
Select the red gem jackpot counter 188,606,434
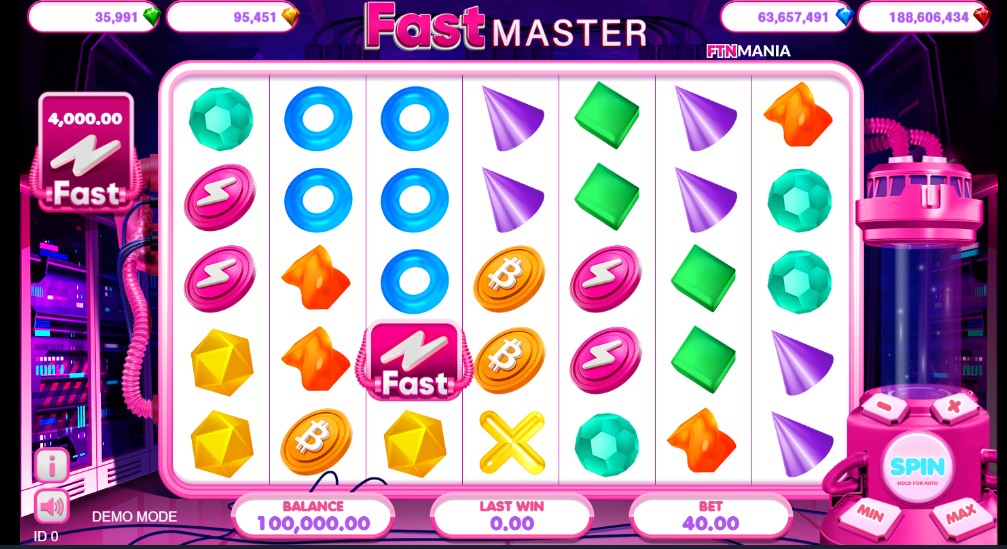tap(925, 17)
